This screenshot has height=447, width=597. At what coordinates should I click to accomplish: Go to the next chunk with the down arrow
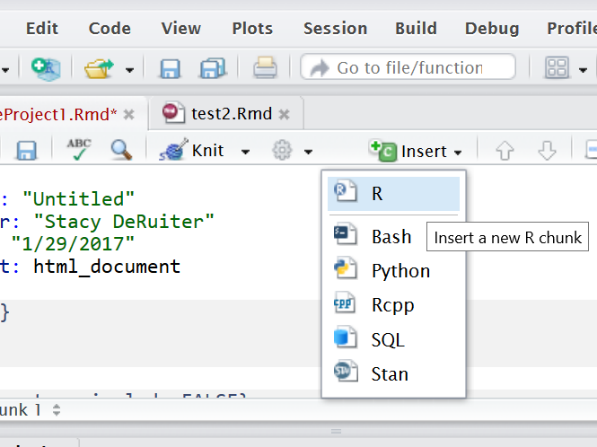click(547, 150)
